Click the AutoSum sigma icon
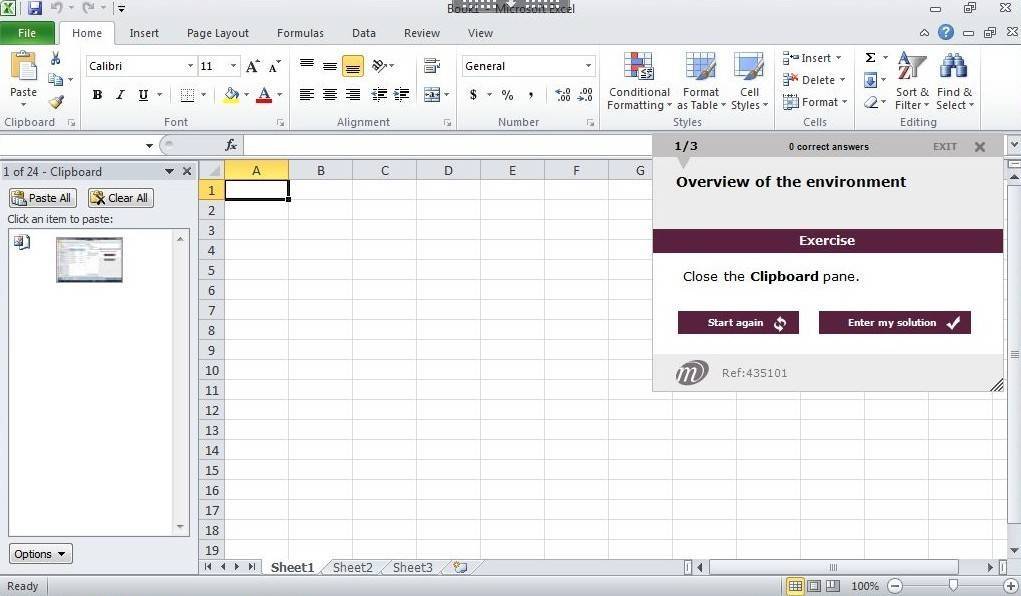Viewport: 1021px width, 596px height. 870,58
